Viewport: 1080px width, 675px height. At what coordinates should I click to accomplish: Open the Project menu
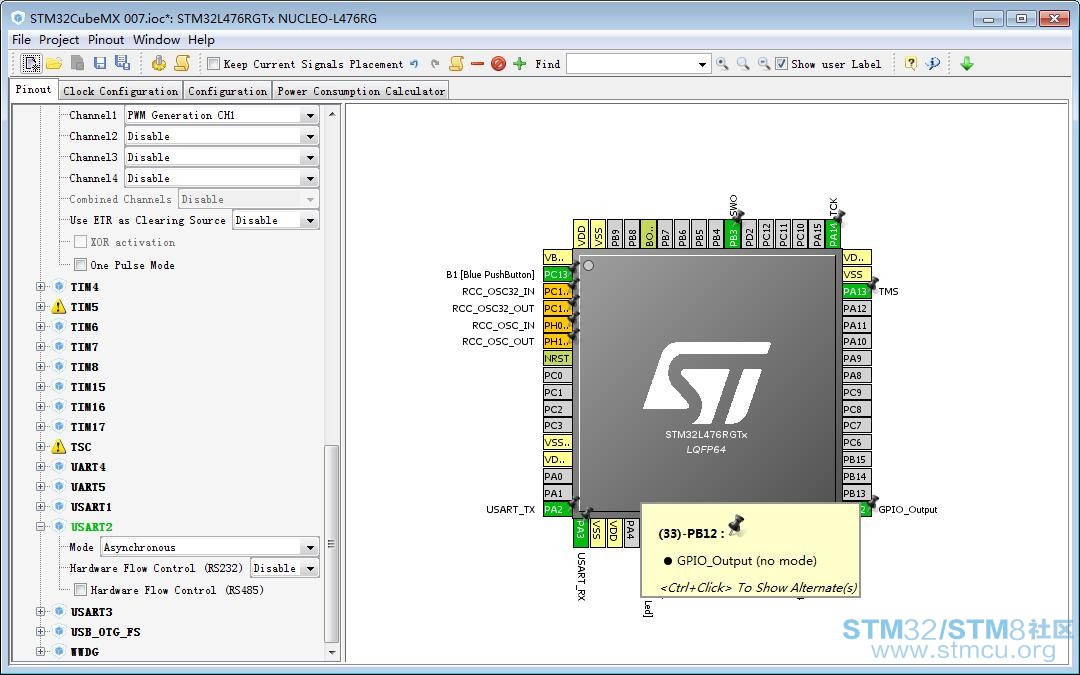point(59,39)
